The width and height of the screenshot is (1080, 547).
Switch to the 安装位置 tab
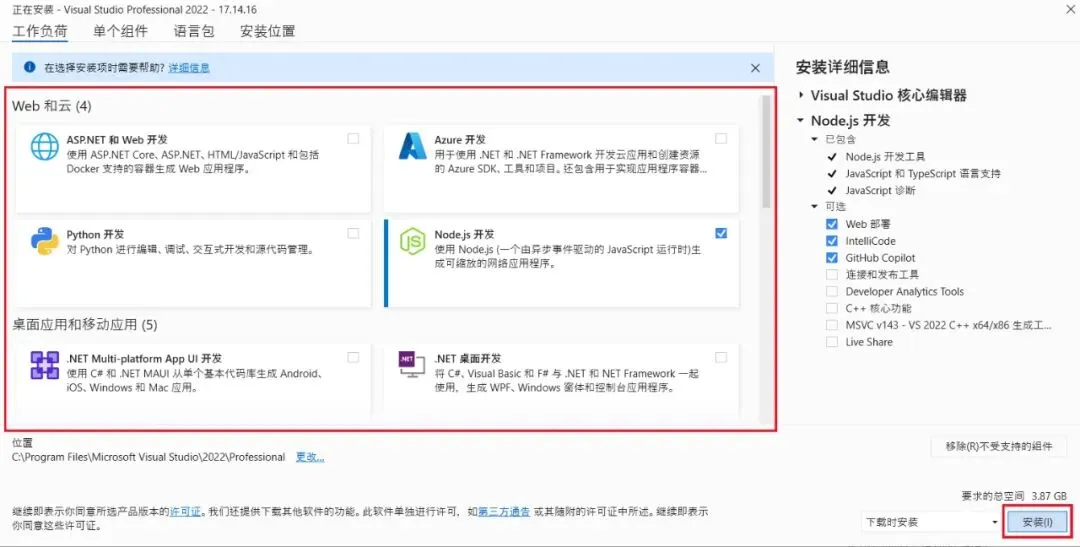tap(267, 31)
